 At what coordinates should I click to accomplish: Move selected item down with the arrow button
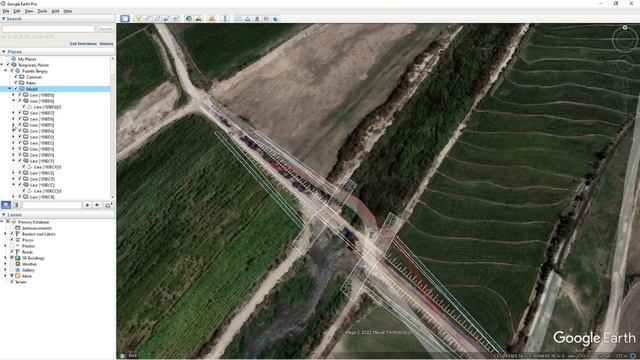click(x=97, y=205)
